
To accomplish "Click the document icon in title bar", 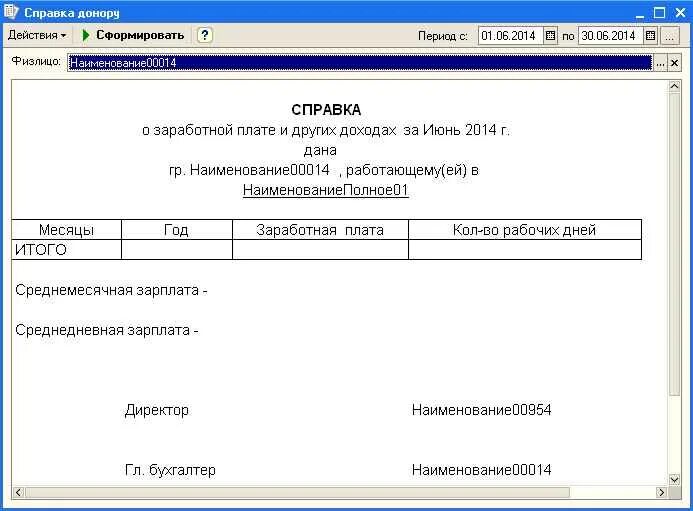I will [x=11, y=11].
